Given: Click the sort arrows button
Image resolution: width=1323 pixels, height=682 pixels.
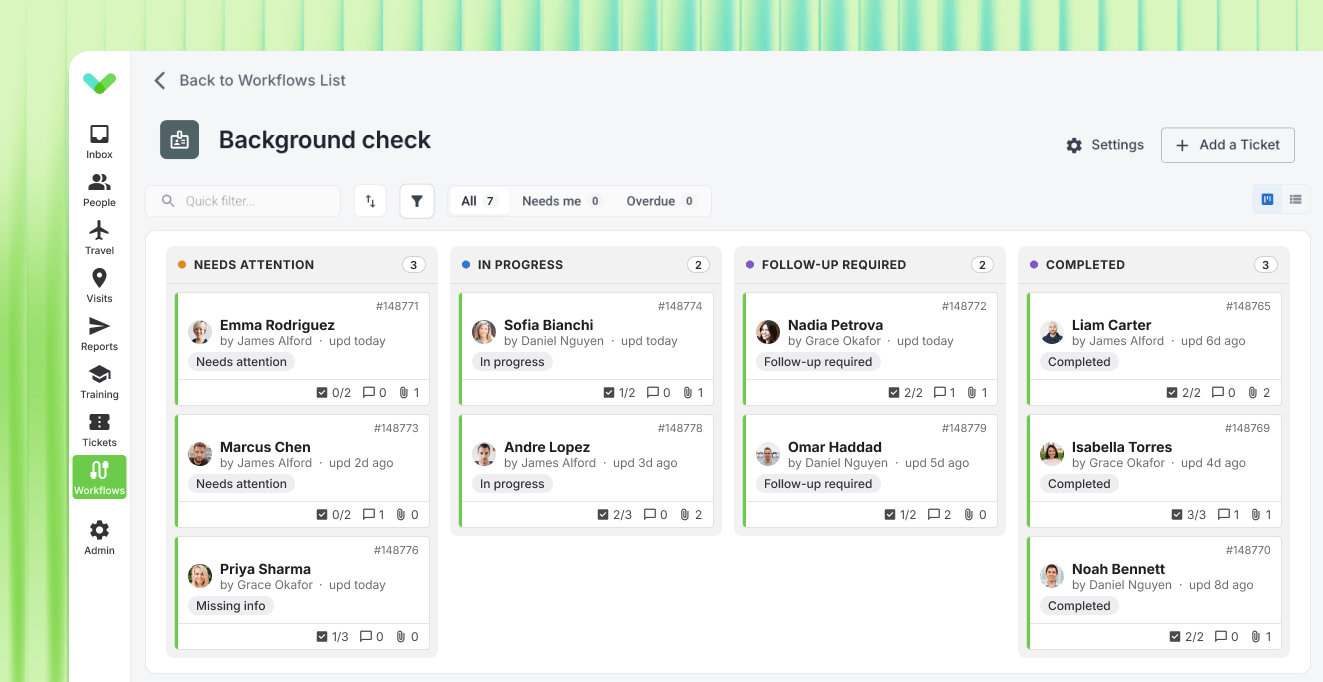Looking at the screenshot, I should pos(370,201).
